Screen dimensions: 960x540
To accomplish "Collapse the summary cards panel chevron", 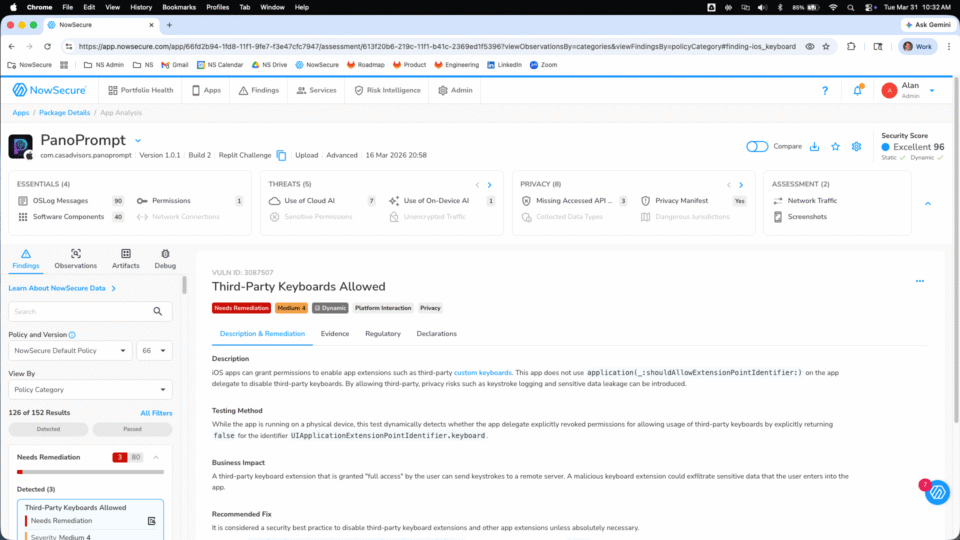I will point(928,203).
